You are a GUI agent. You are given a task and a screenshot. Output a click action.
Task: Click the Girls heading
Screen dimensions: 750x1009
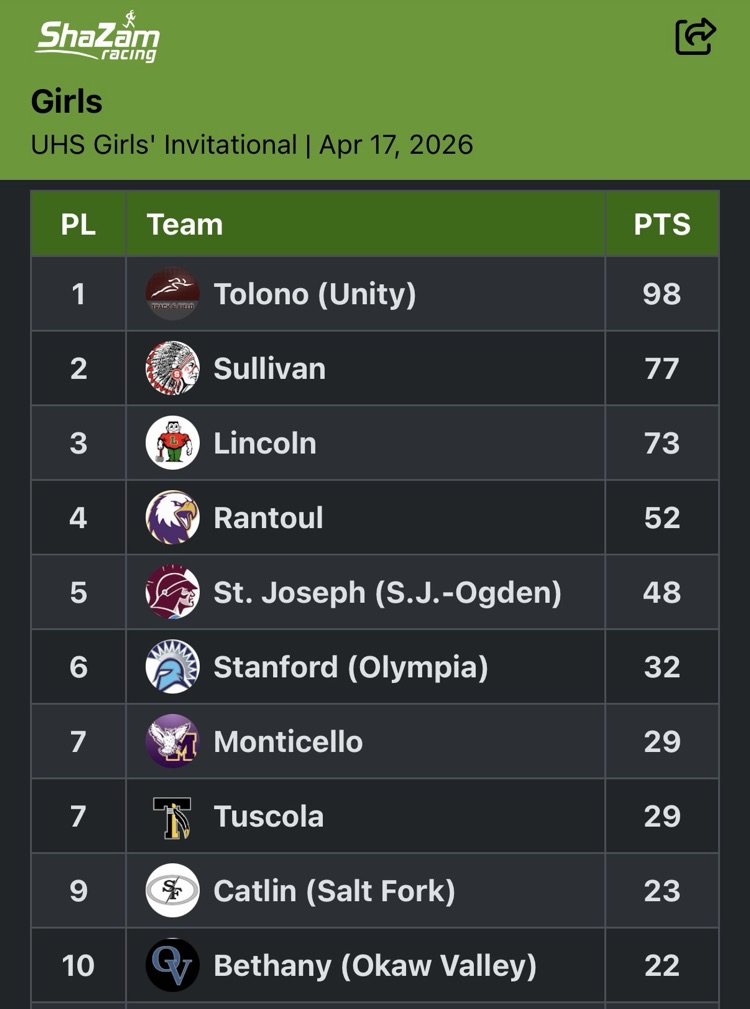(67, 101)
